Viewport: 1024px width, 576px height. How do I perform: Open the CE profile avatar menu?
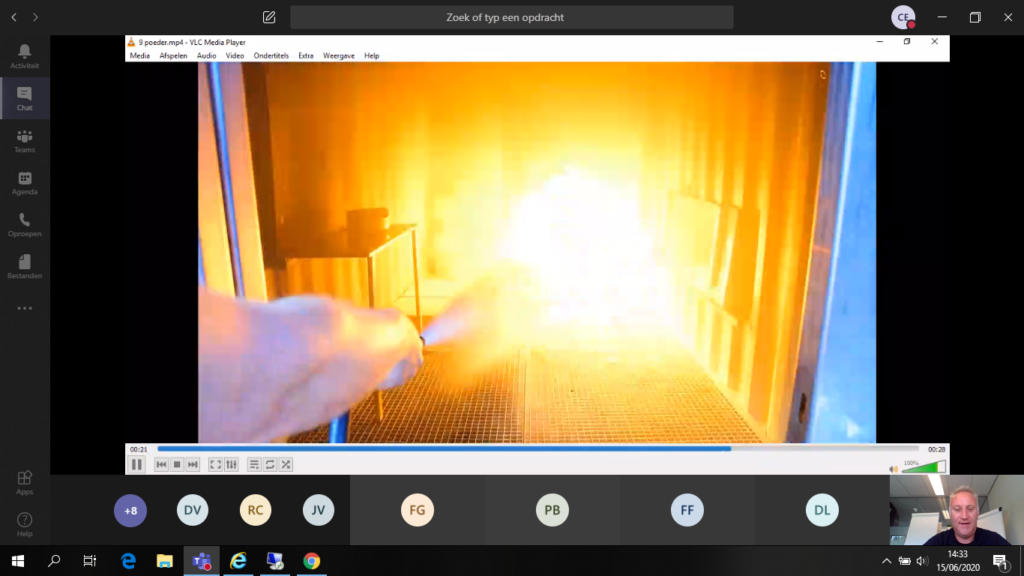903,17
